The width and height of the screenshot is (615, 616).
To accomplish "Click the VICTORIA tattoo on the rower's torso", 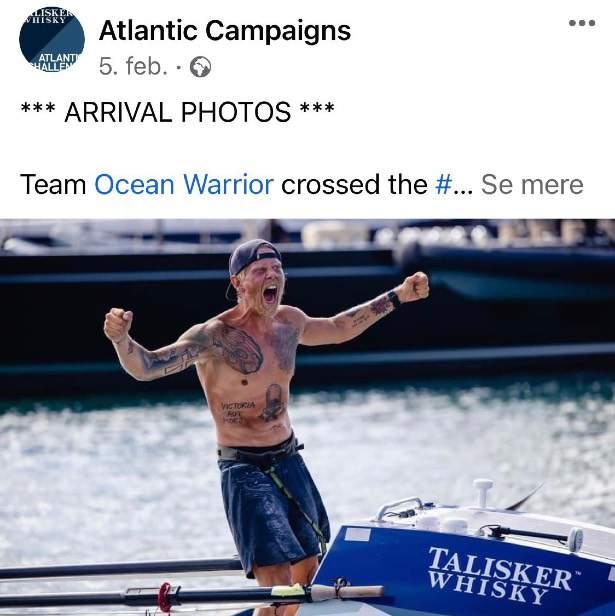I will [239, 405].
